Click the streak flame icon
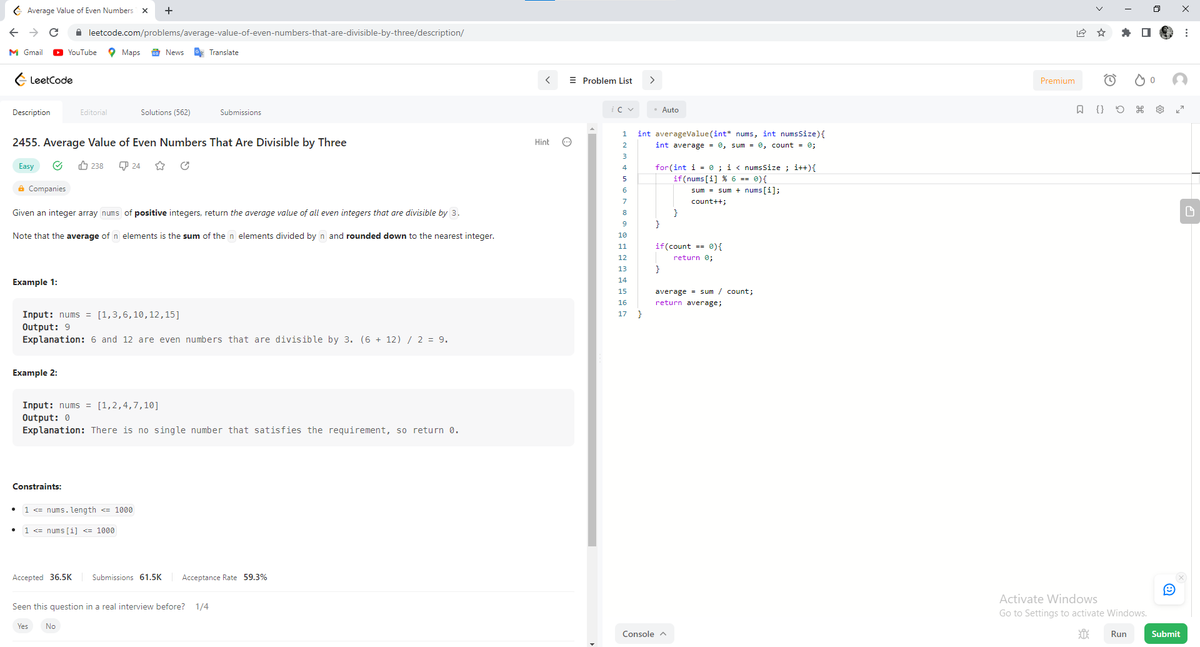The height and width of the screenshot is (647, 1200). pos(1141,80)
